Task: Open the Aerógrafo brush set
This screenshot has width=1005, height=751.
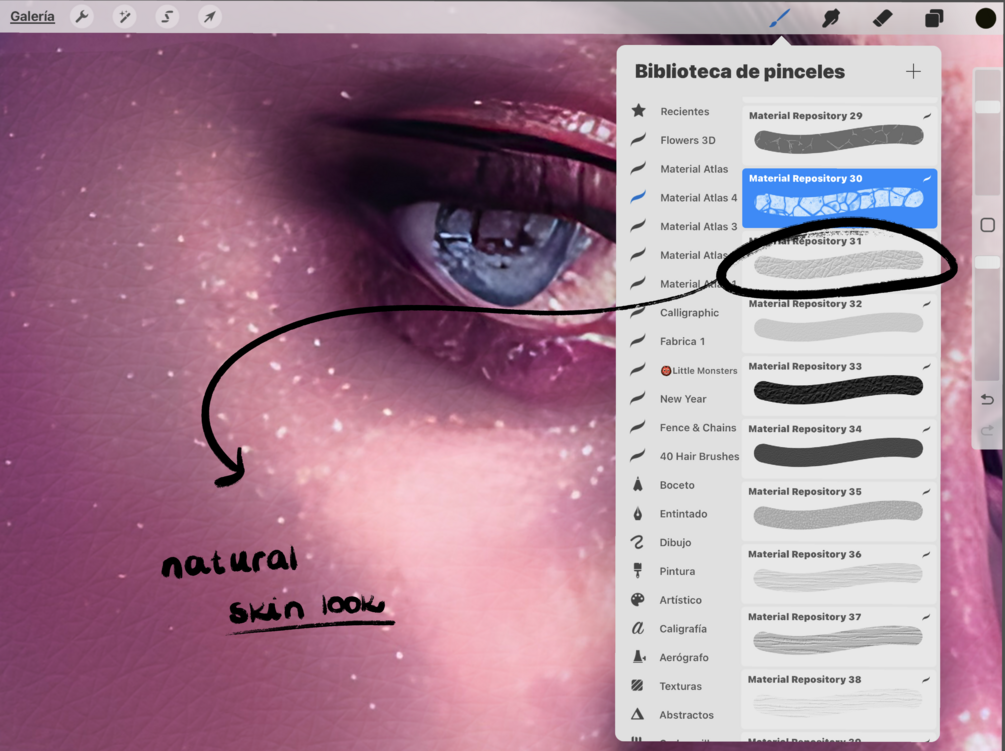Action: pyautogui.click(x=685, y=657)
